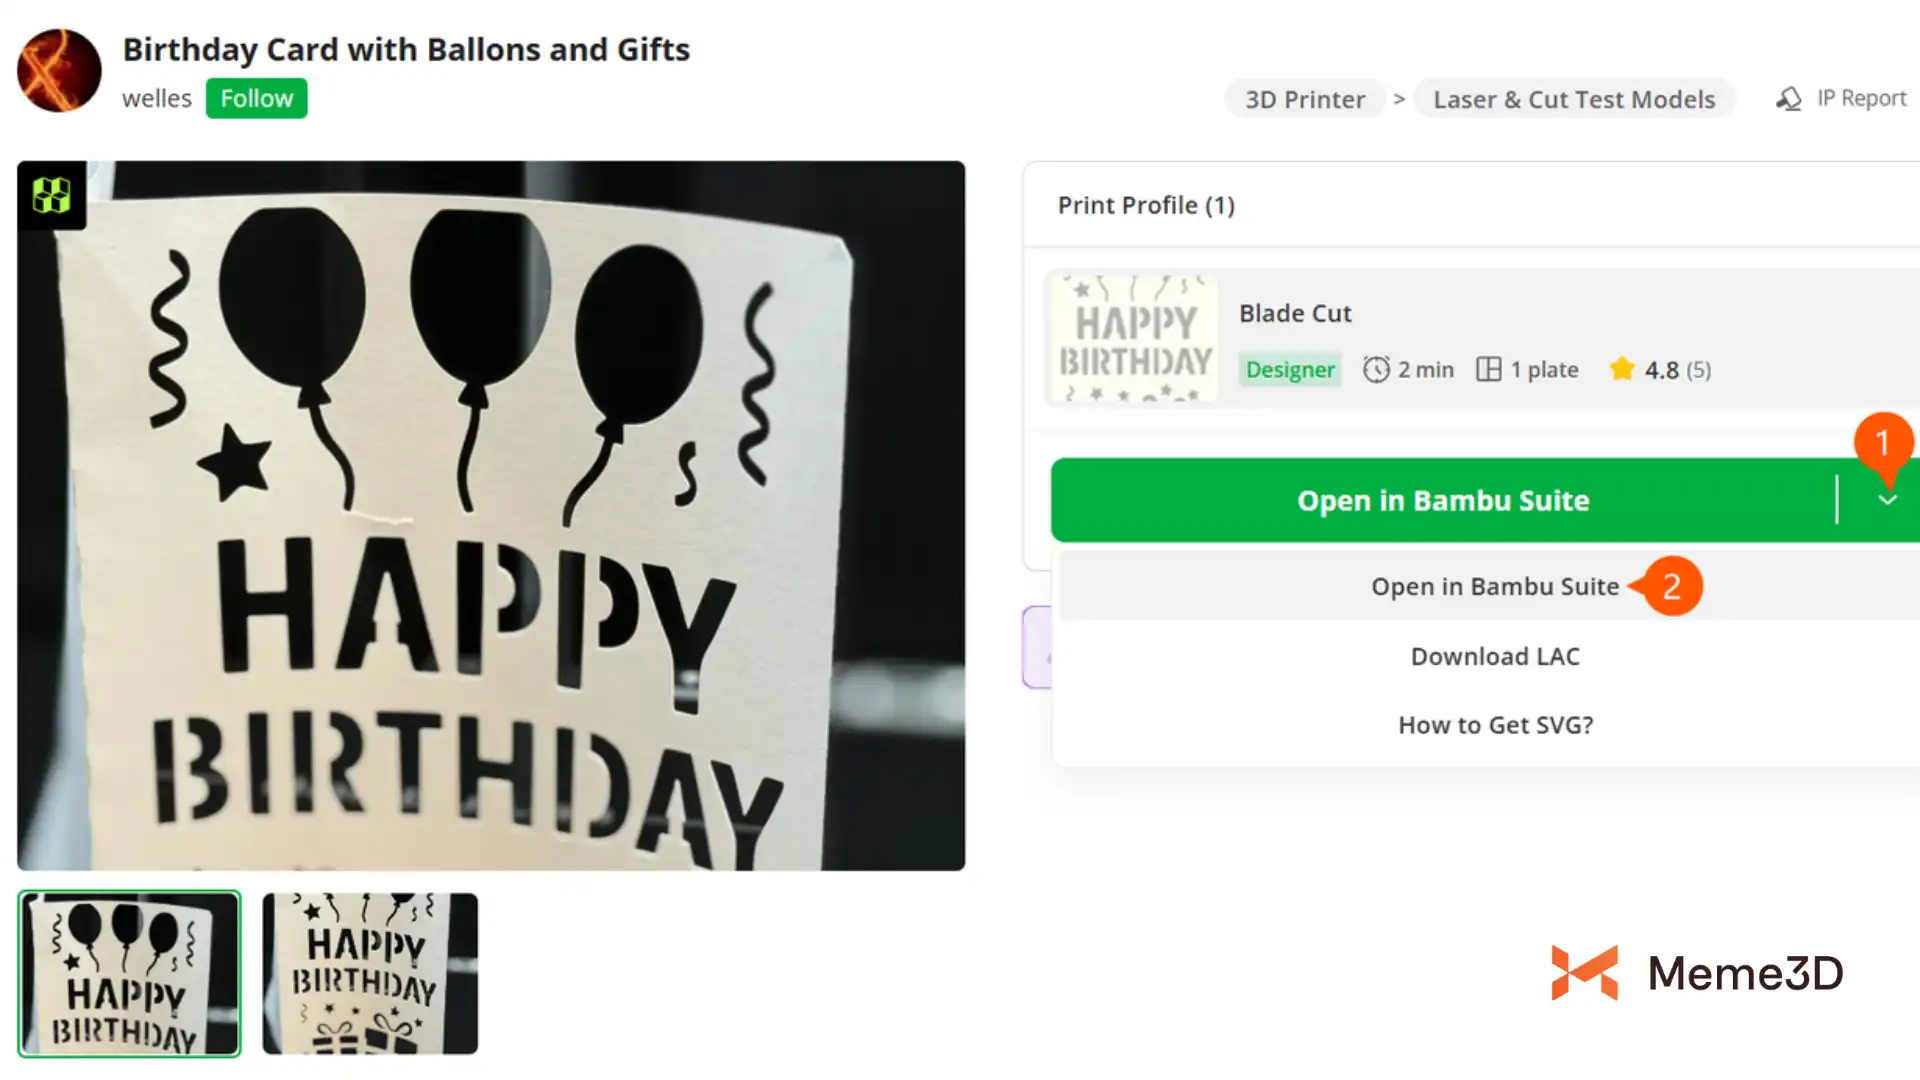Go to Laser & Cut Test Models category
The image size is (1920, 1080).
click(x=1573, y=100)
